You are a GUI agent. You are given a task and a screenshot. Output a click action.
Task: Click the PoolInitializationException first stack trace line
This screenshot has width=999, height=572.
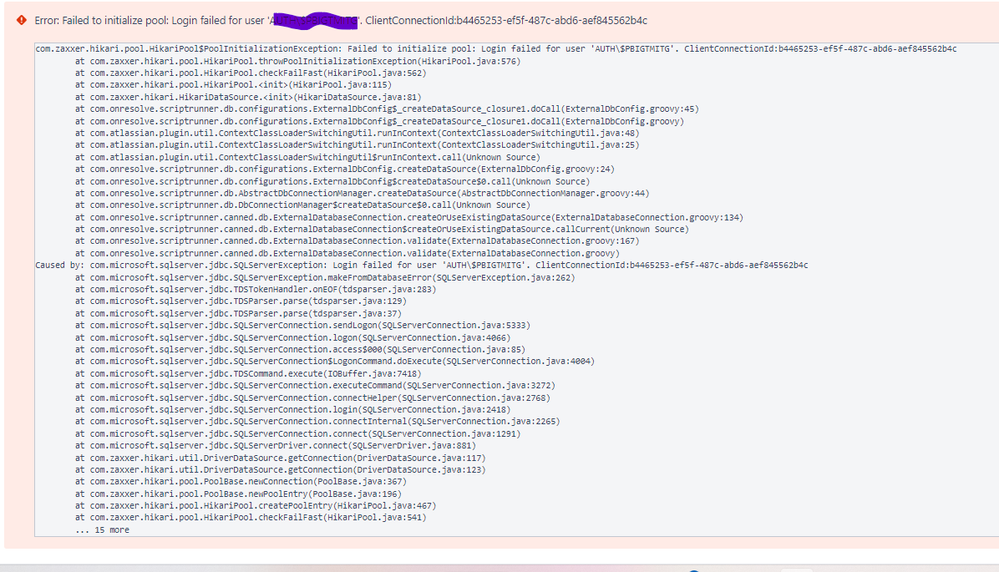(496, 49)
